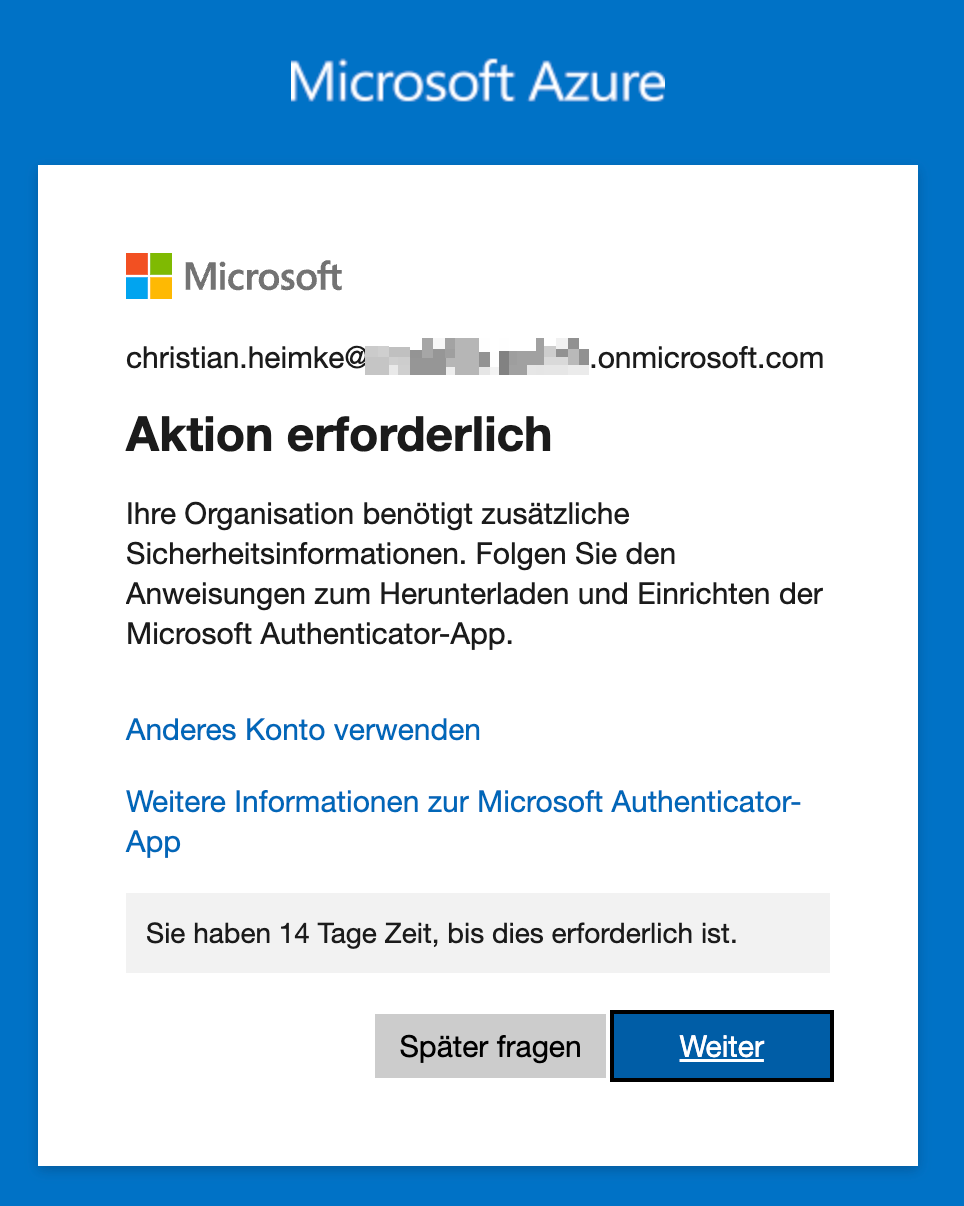
Task: Click the green square of the Microsoft logo
Action: point(161,264)
